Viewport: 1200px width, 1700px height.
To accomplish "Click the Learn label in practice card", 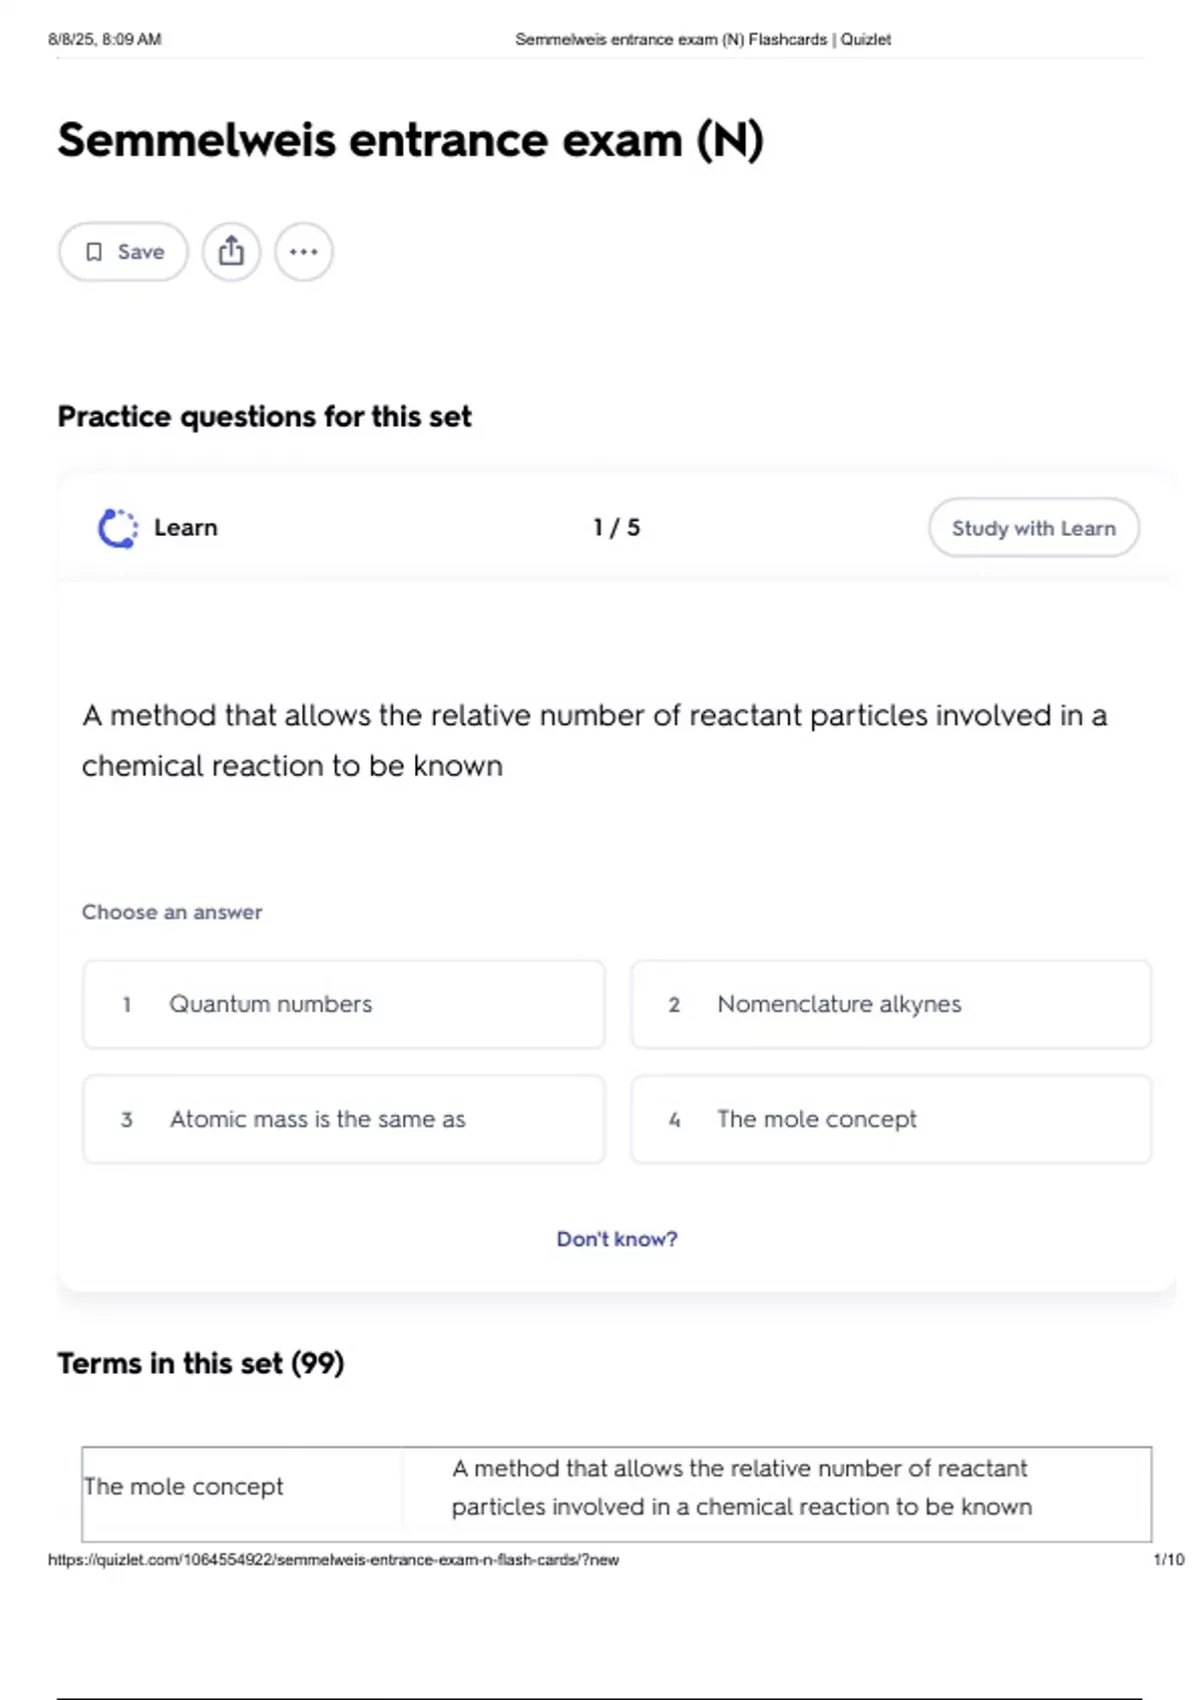I will coord(186,527).
